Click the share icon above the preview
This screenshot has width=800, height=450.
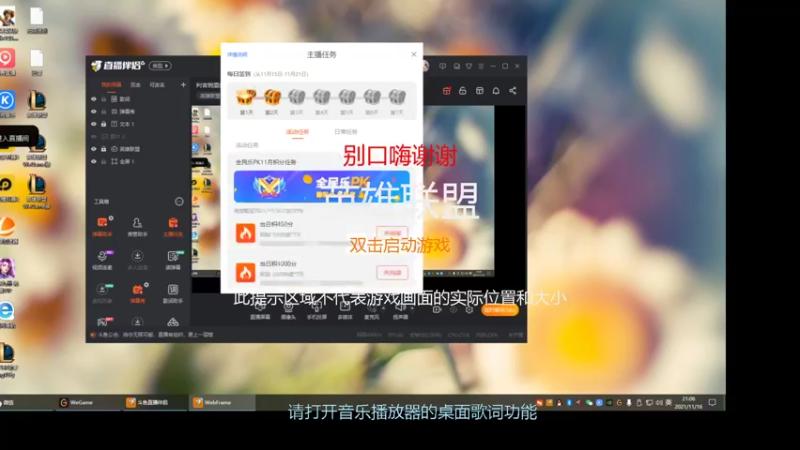pos(513,91)
